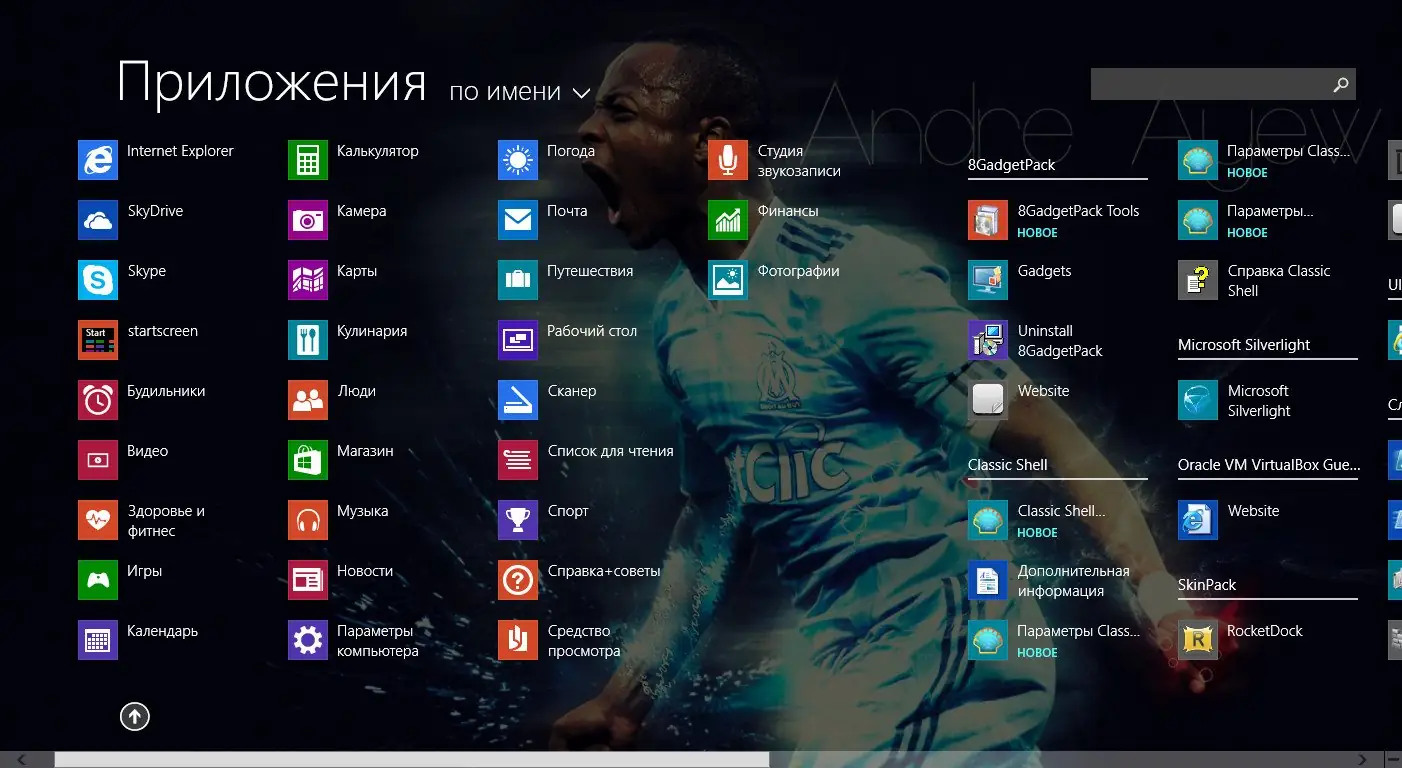The height and width of the screenshot is (768, 1402).
Task: Launch the Финансы app
Action: pyautogui.click(x=764, y=220)
